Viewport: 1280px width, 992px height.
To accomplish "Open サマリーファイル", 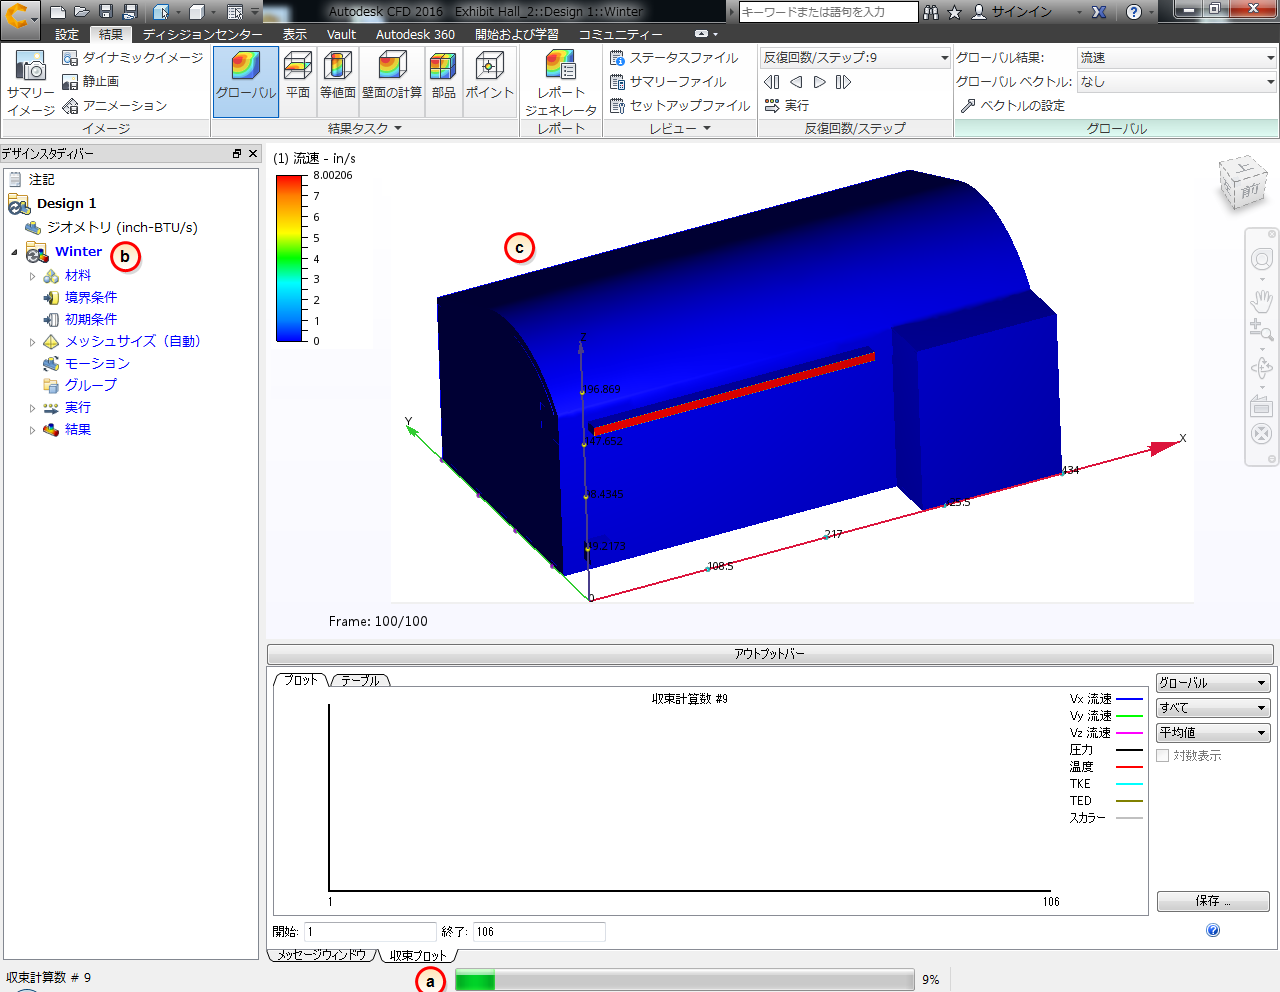I will click(668, 82).
